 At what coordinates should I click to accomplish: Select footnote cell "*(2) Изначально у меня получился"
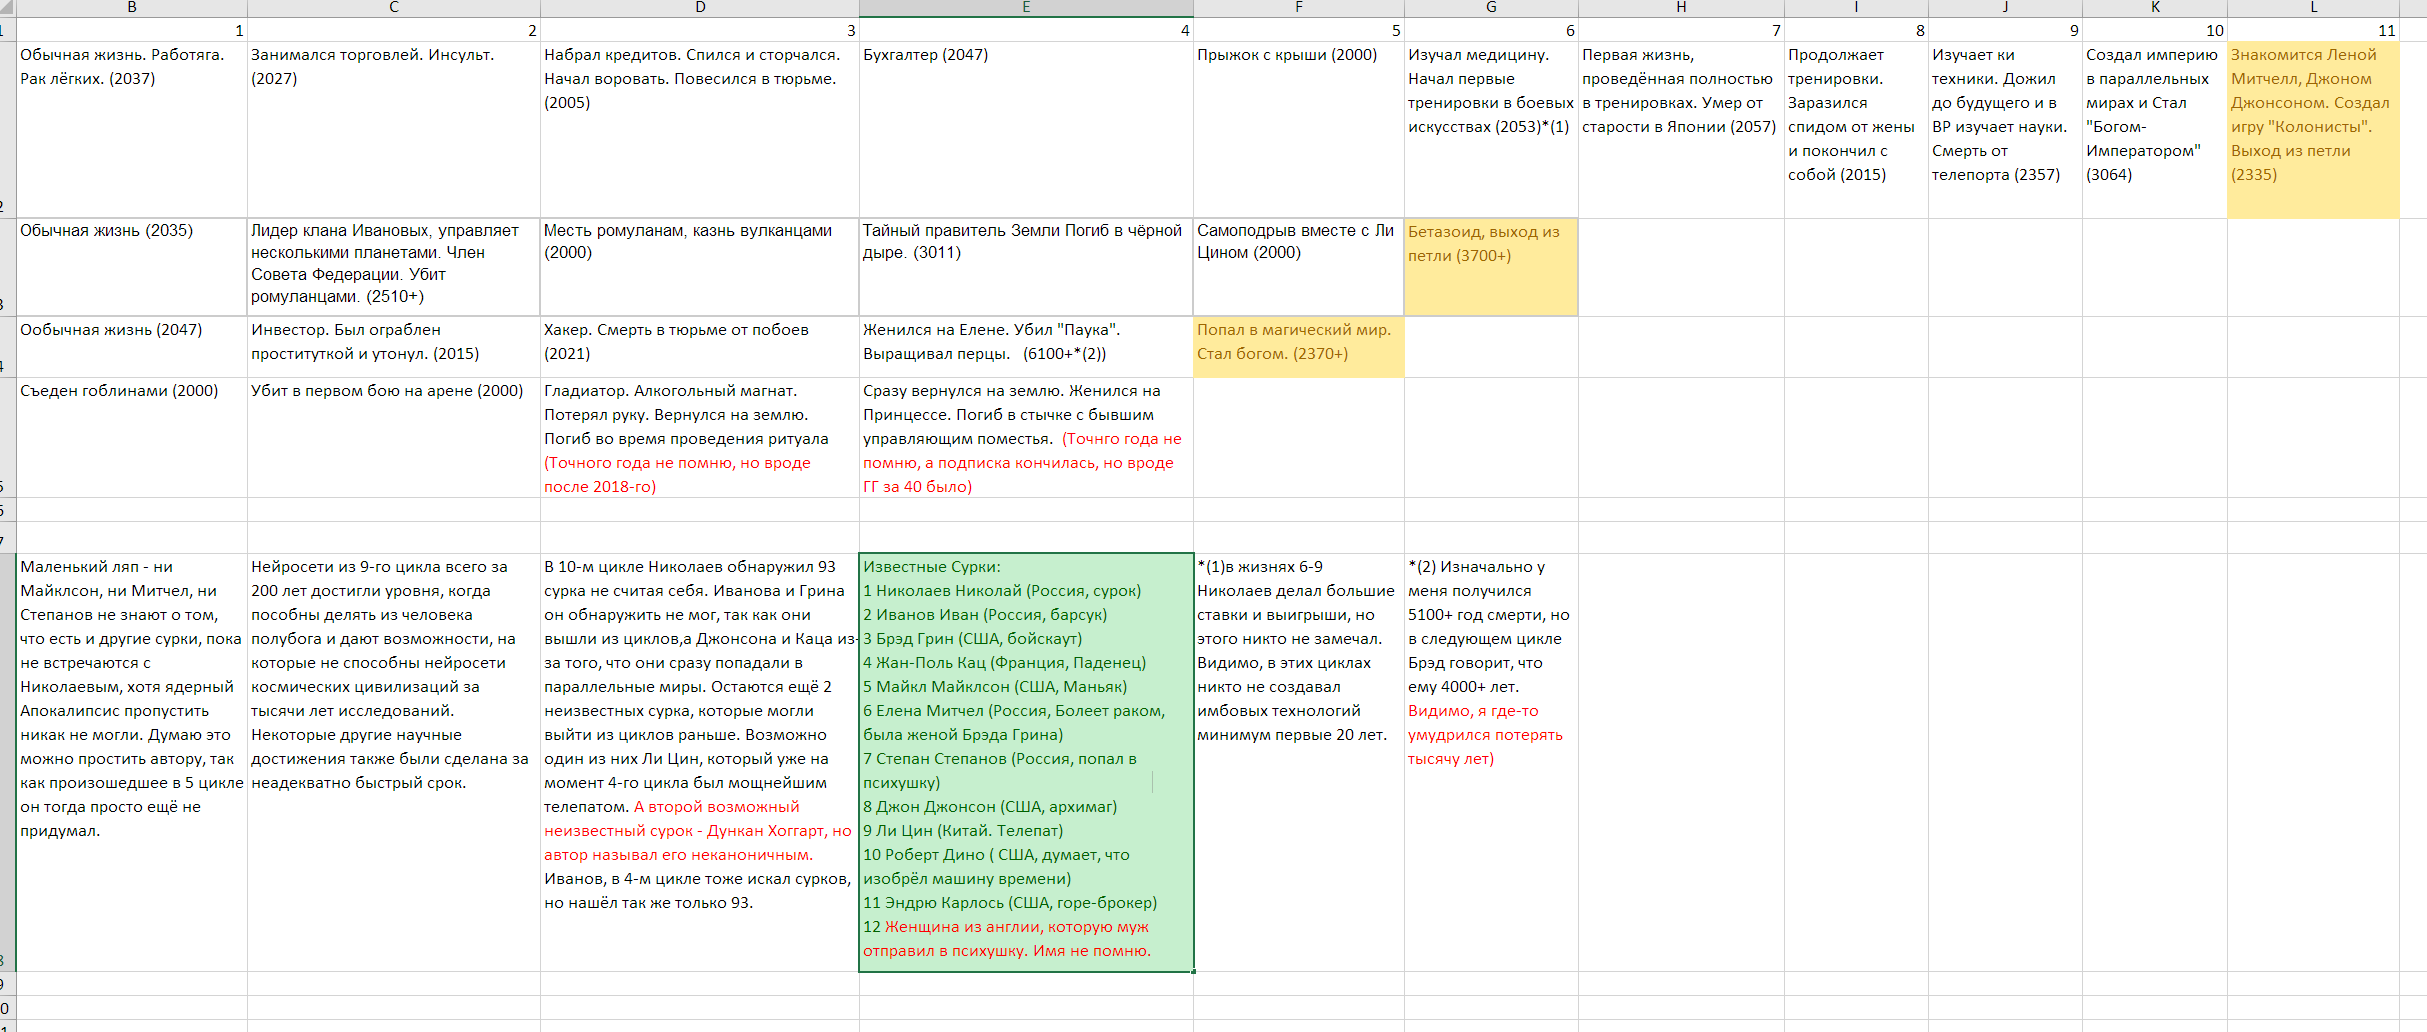tap(1491, 762)
